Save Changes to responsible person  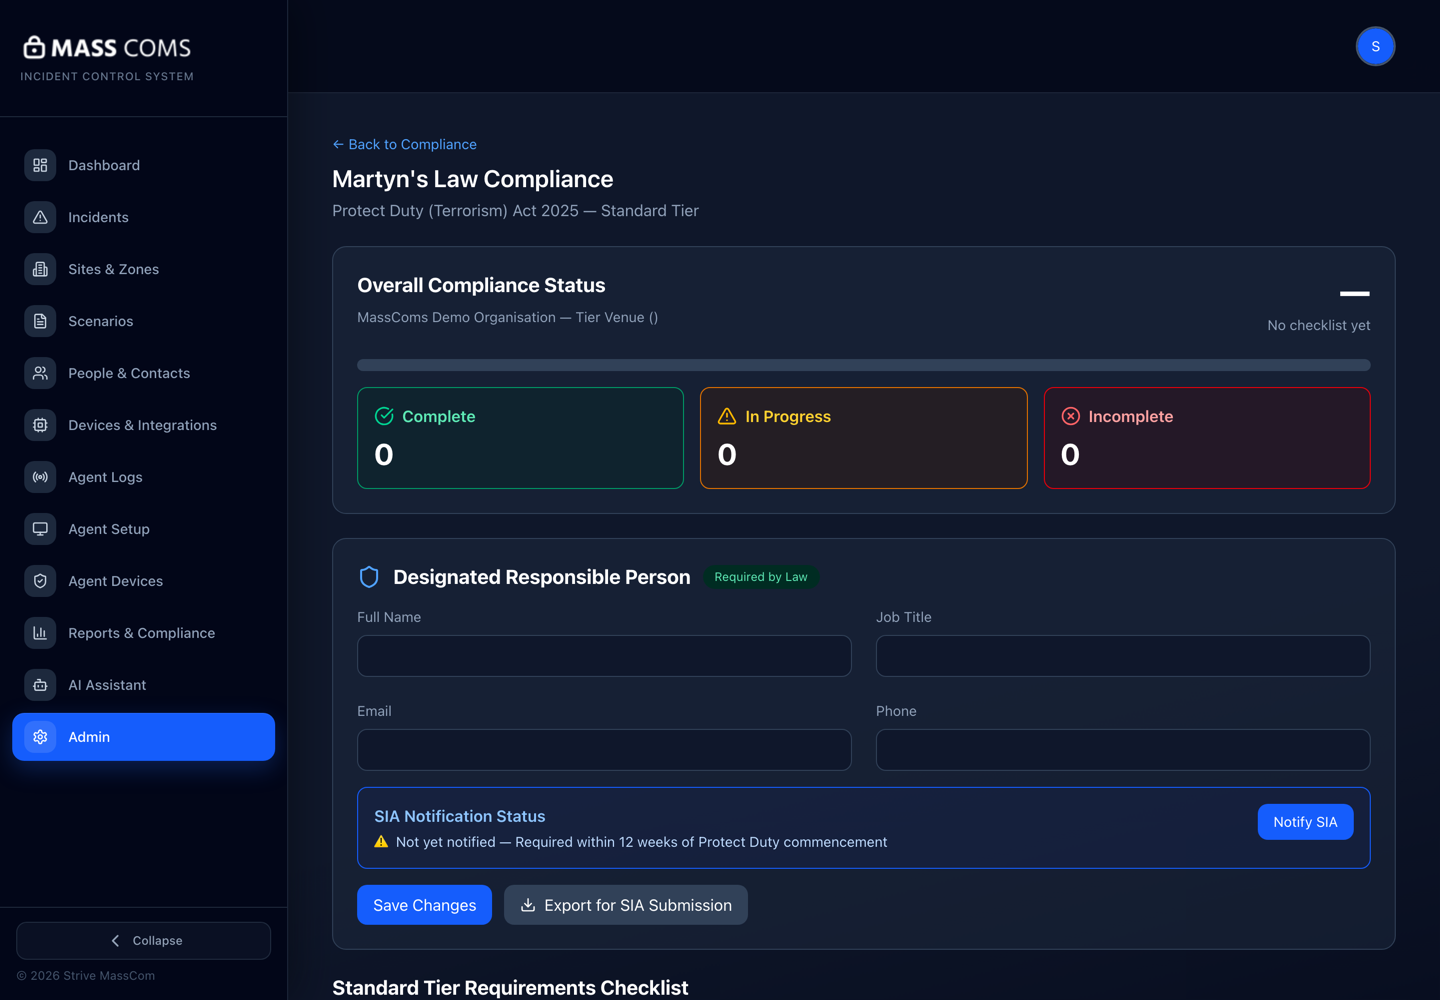424,905
